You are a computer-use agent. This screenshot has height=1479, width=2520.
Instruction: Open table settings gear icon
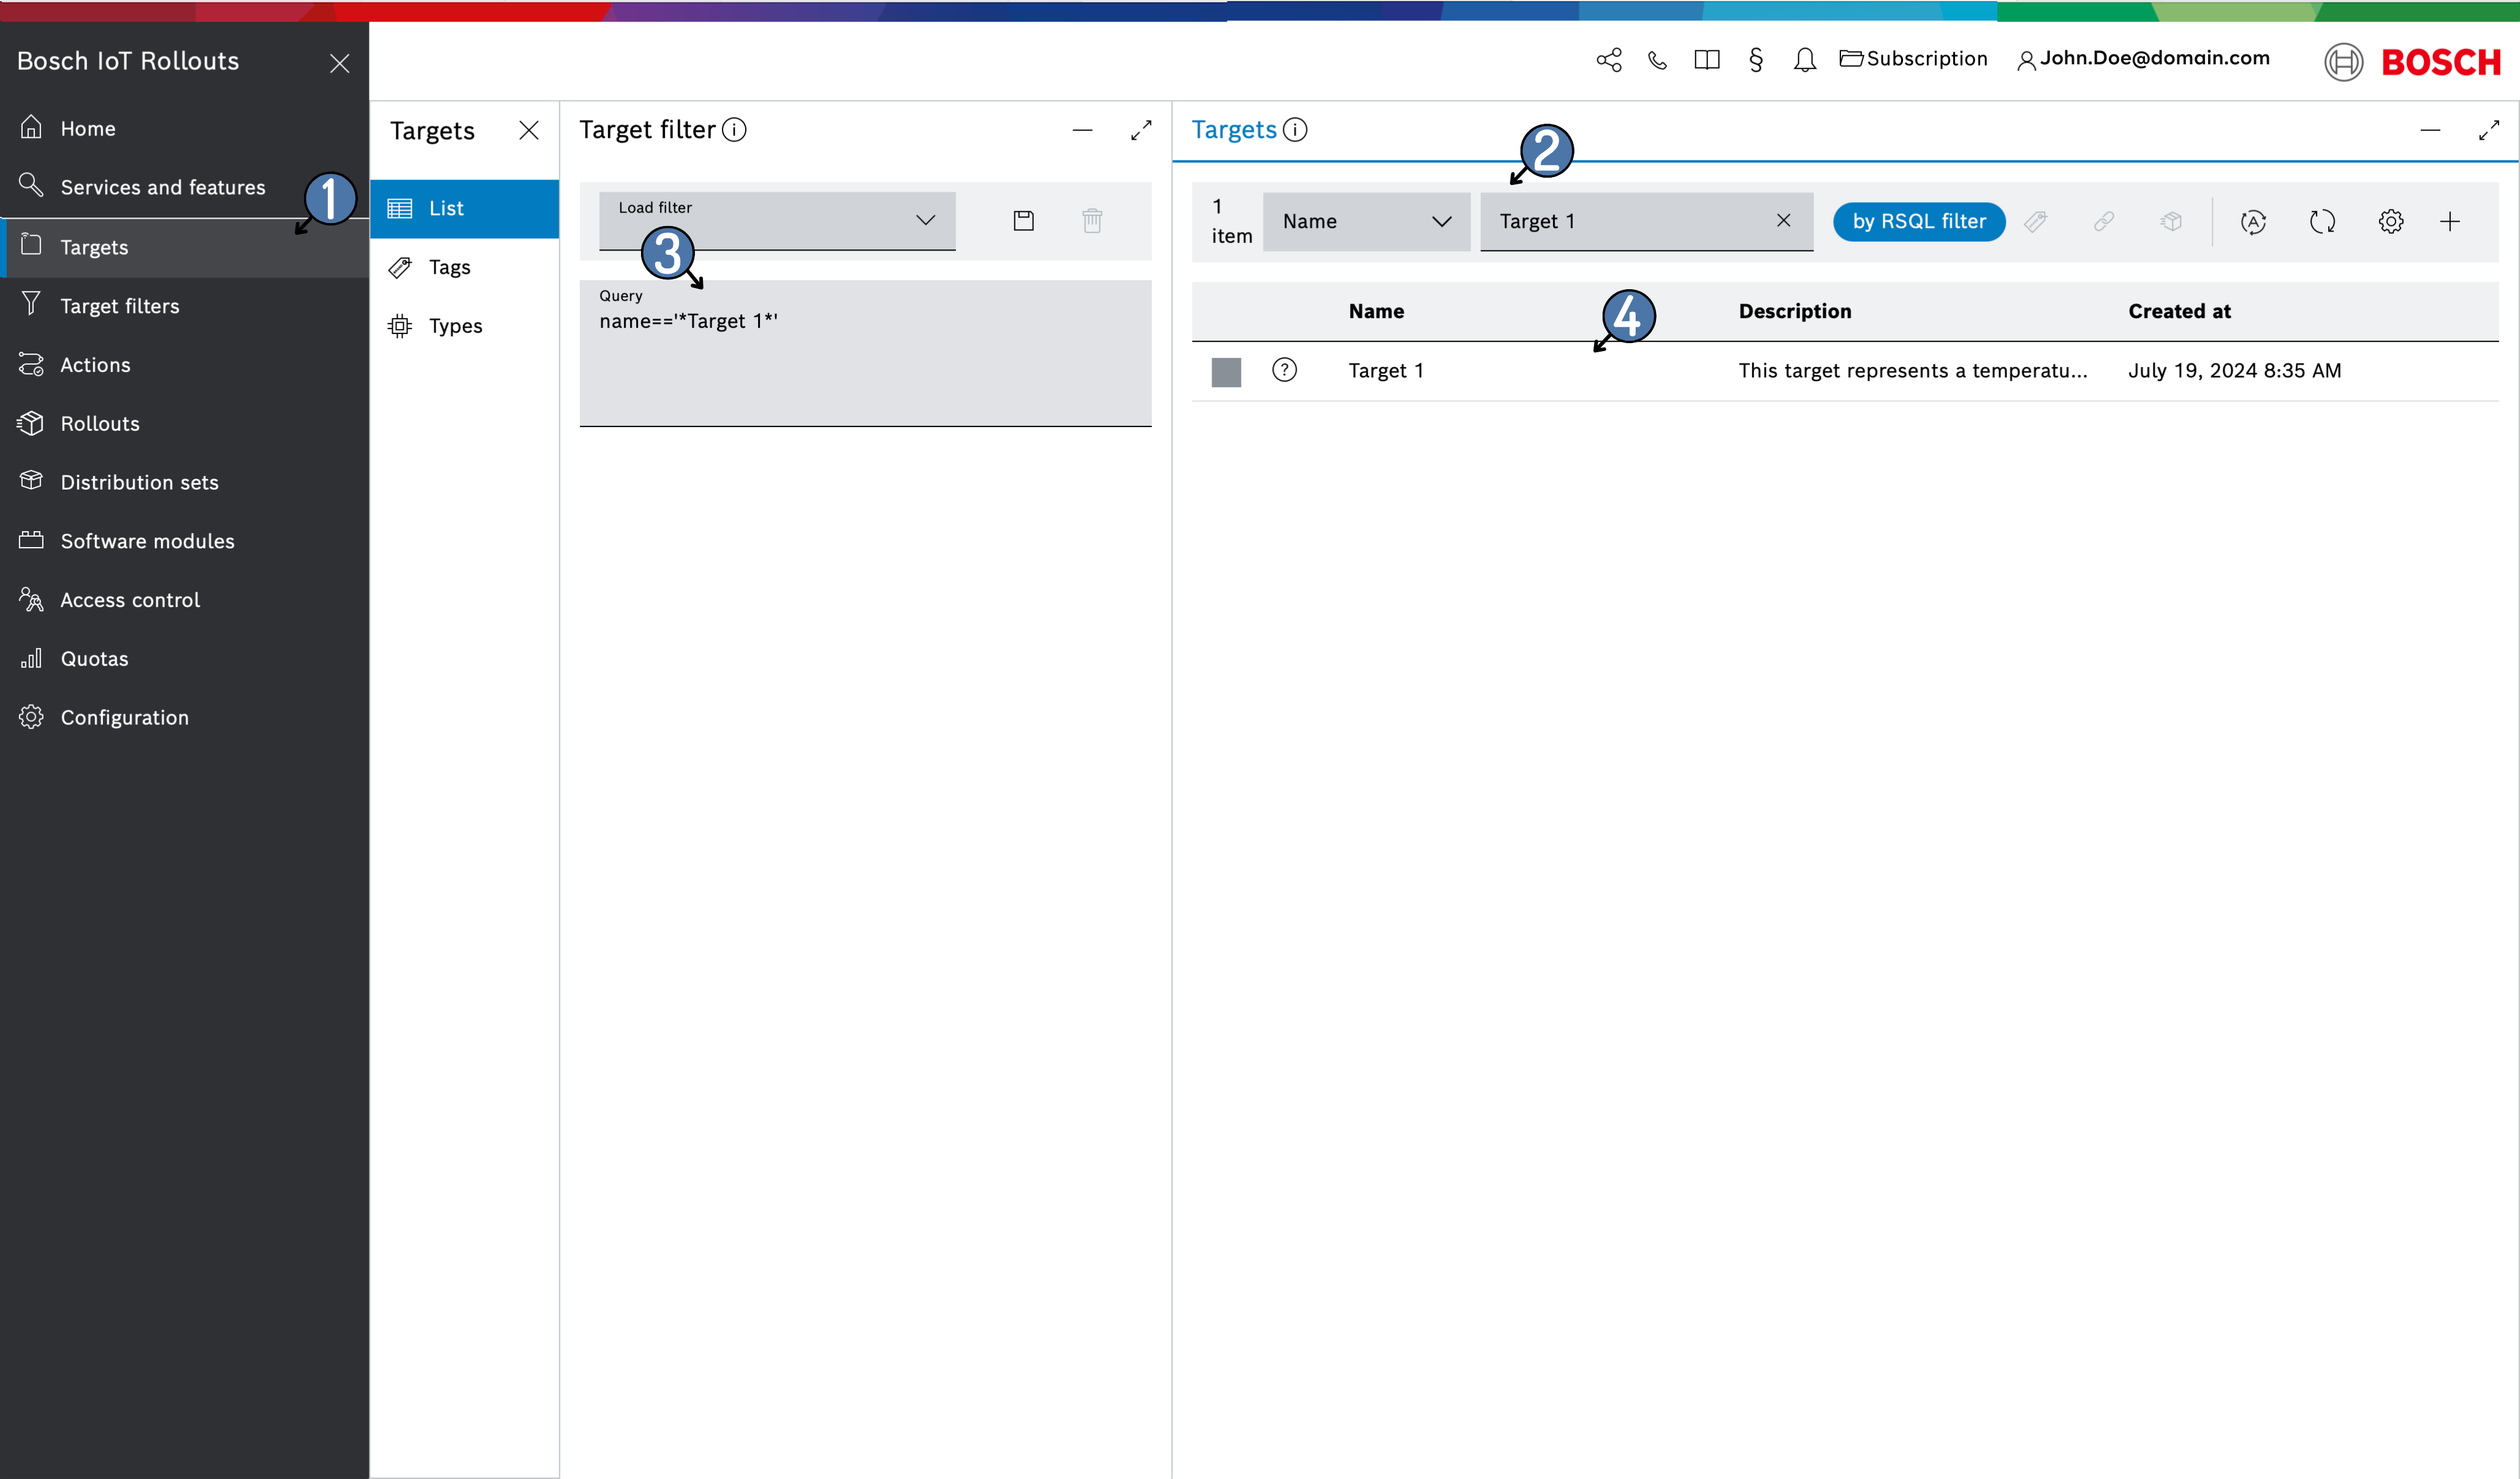point(2390,222)
